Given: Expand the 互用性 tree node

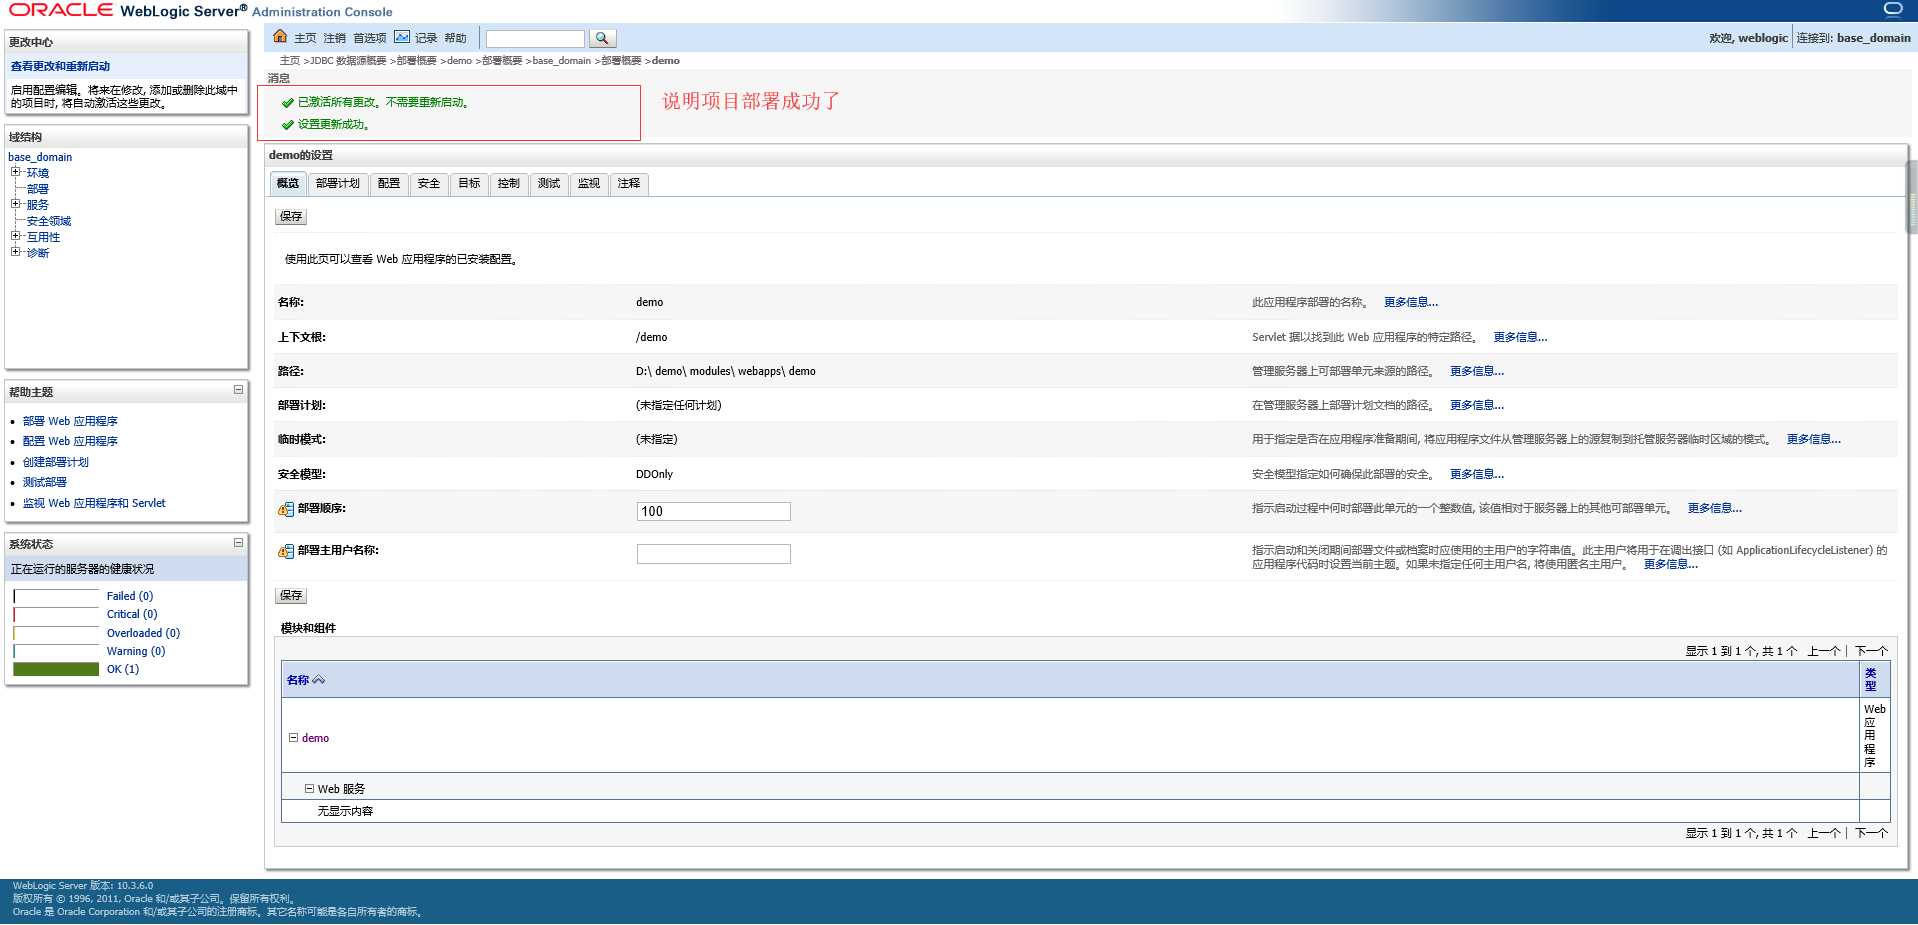Looking at the screenshot, I should click(x=15, y=236).
